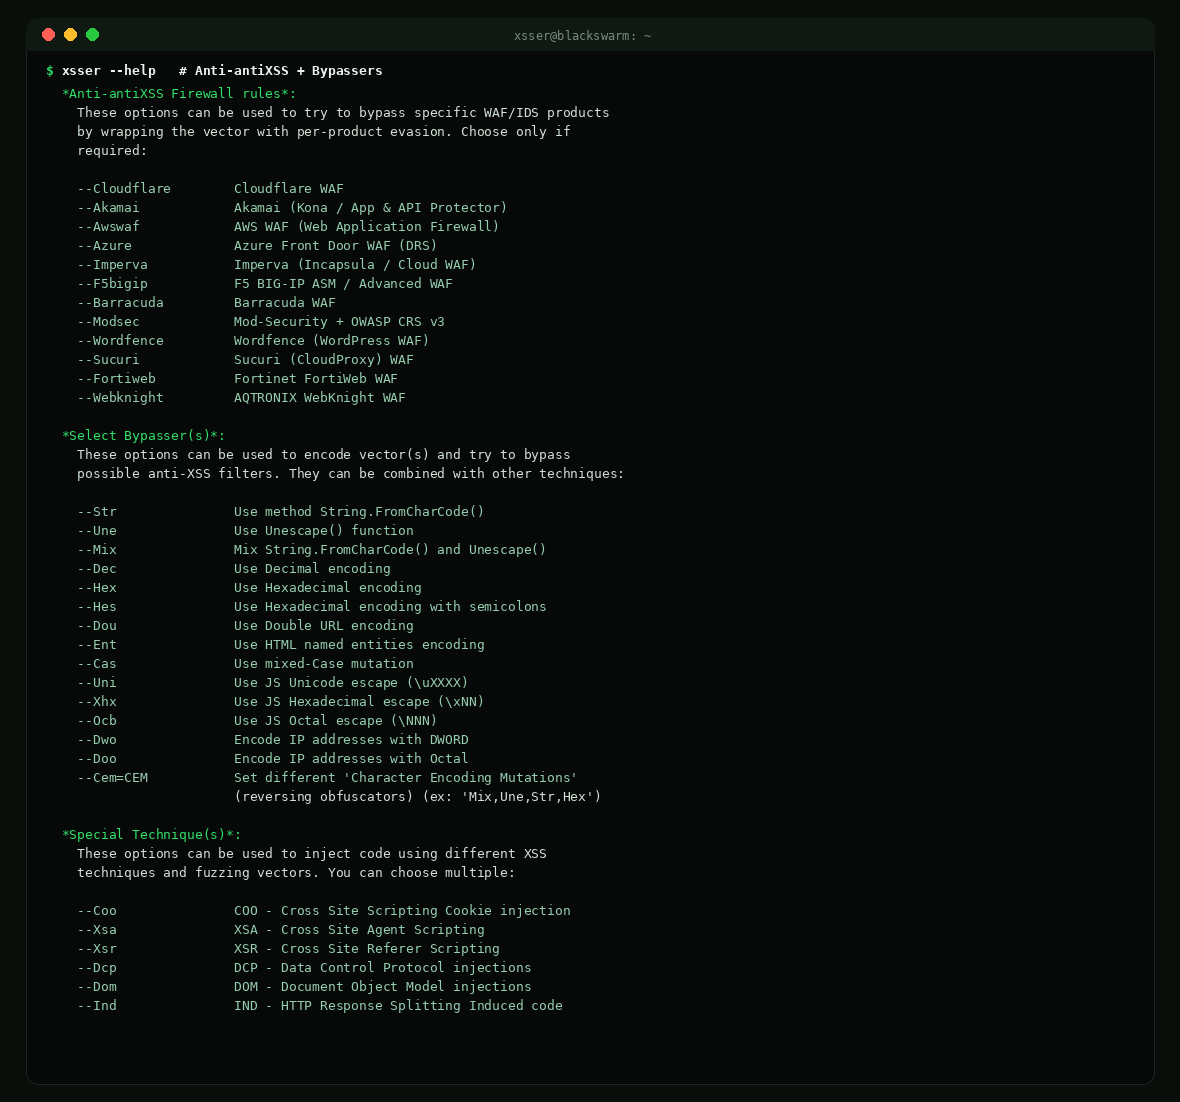
Task: Select the --Dom option text
Action: (97, 987)
